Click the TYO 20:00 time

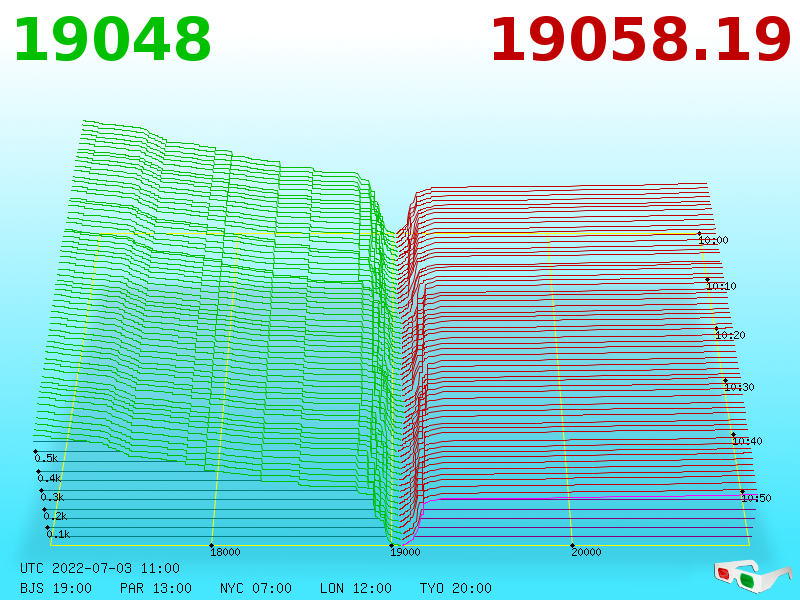456,588
